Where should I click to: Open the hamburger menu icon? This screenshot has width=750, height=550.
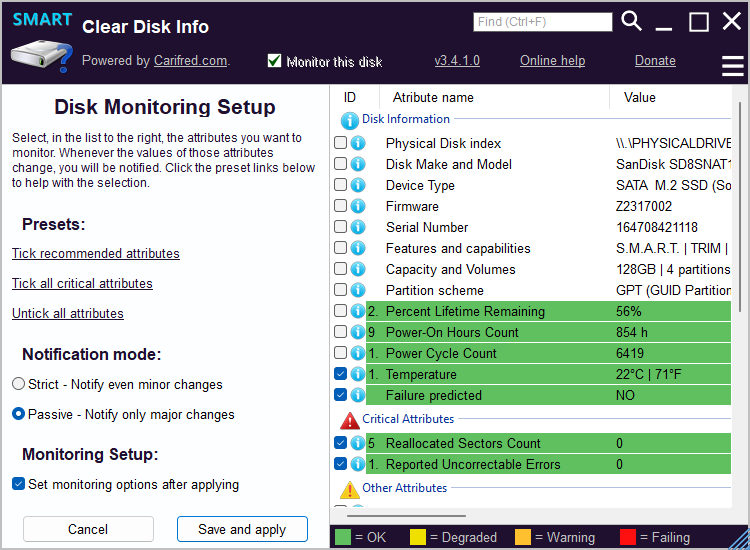tap(732, 66)
